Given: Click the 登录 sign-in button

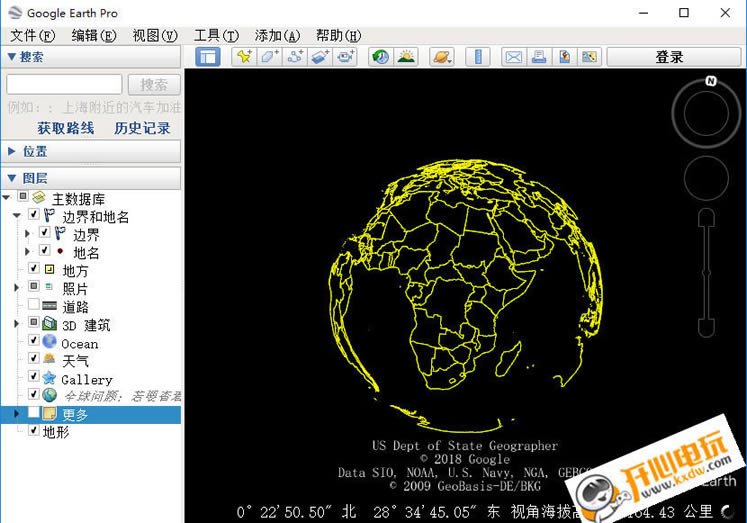Looking at the screenshot, I should point(669,57).
